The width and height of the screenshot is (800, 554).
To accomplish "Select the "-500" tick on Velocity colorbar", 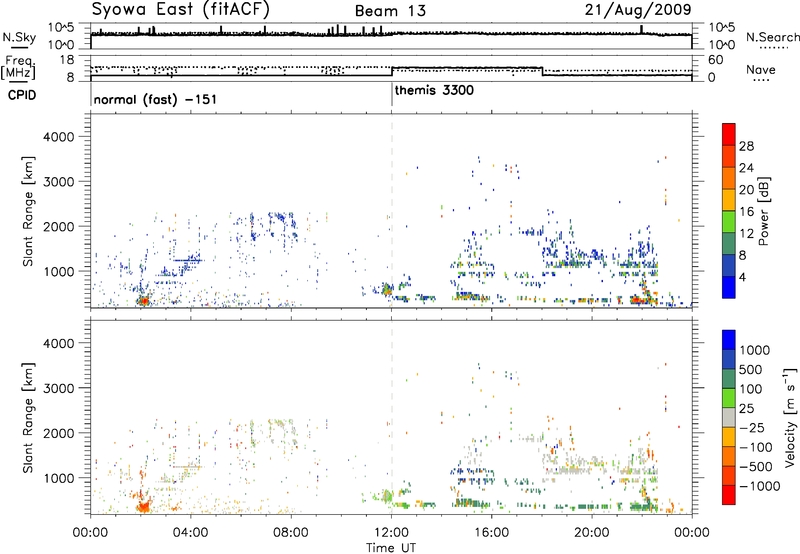I will pos(756,467).
